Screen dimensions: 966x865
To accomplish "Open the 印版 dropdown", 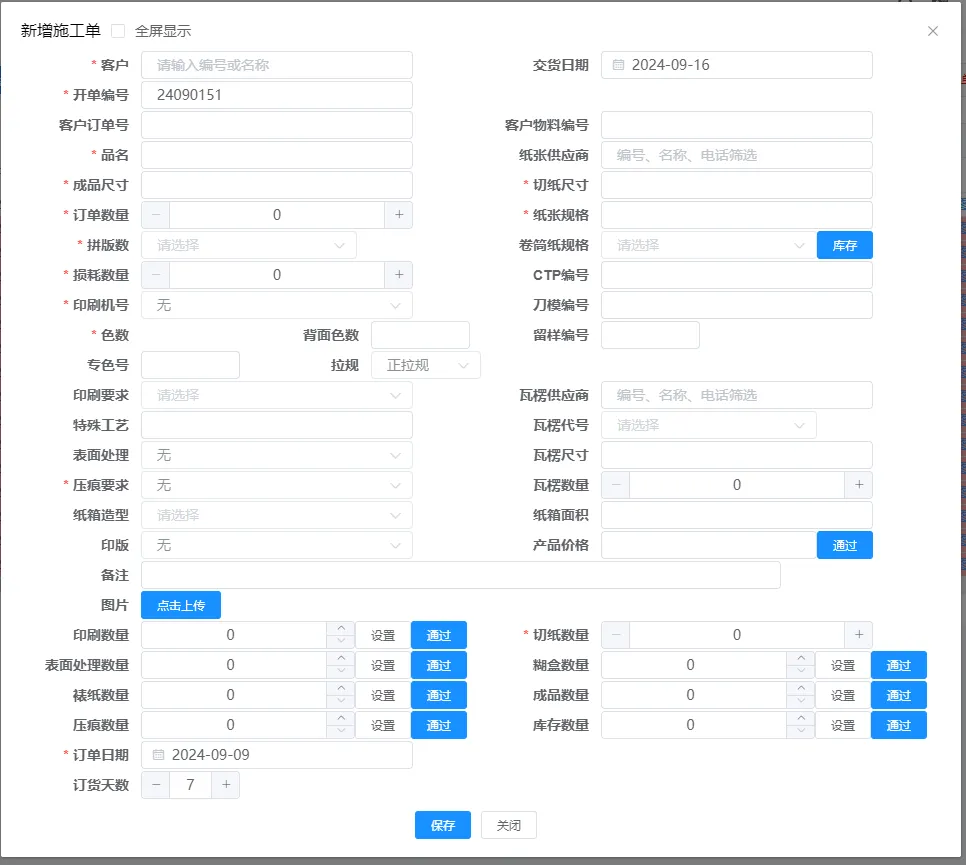I will tap(277, 545).
